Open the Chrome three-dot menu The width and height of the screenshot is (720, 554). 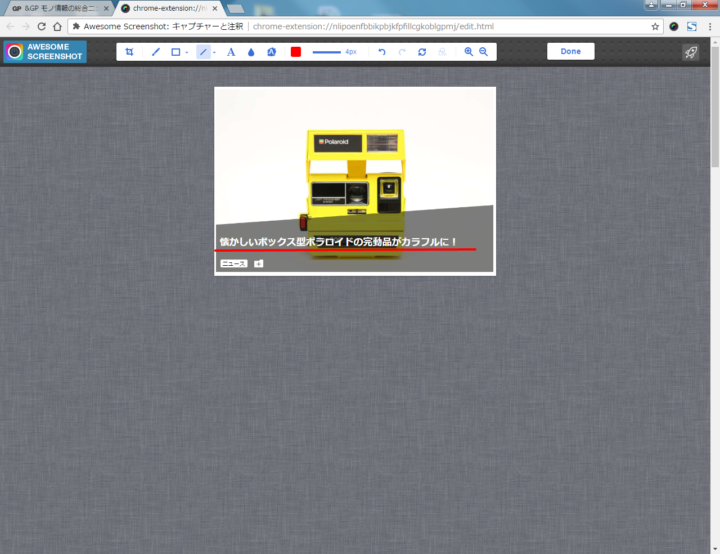[710, 27]
